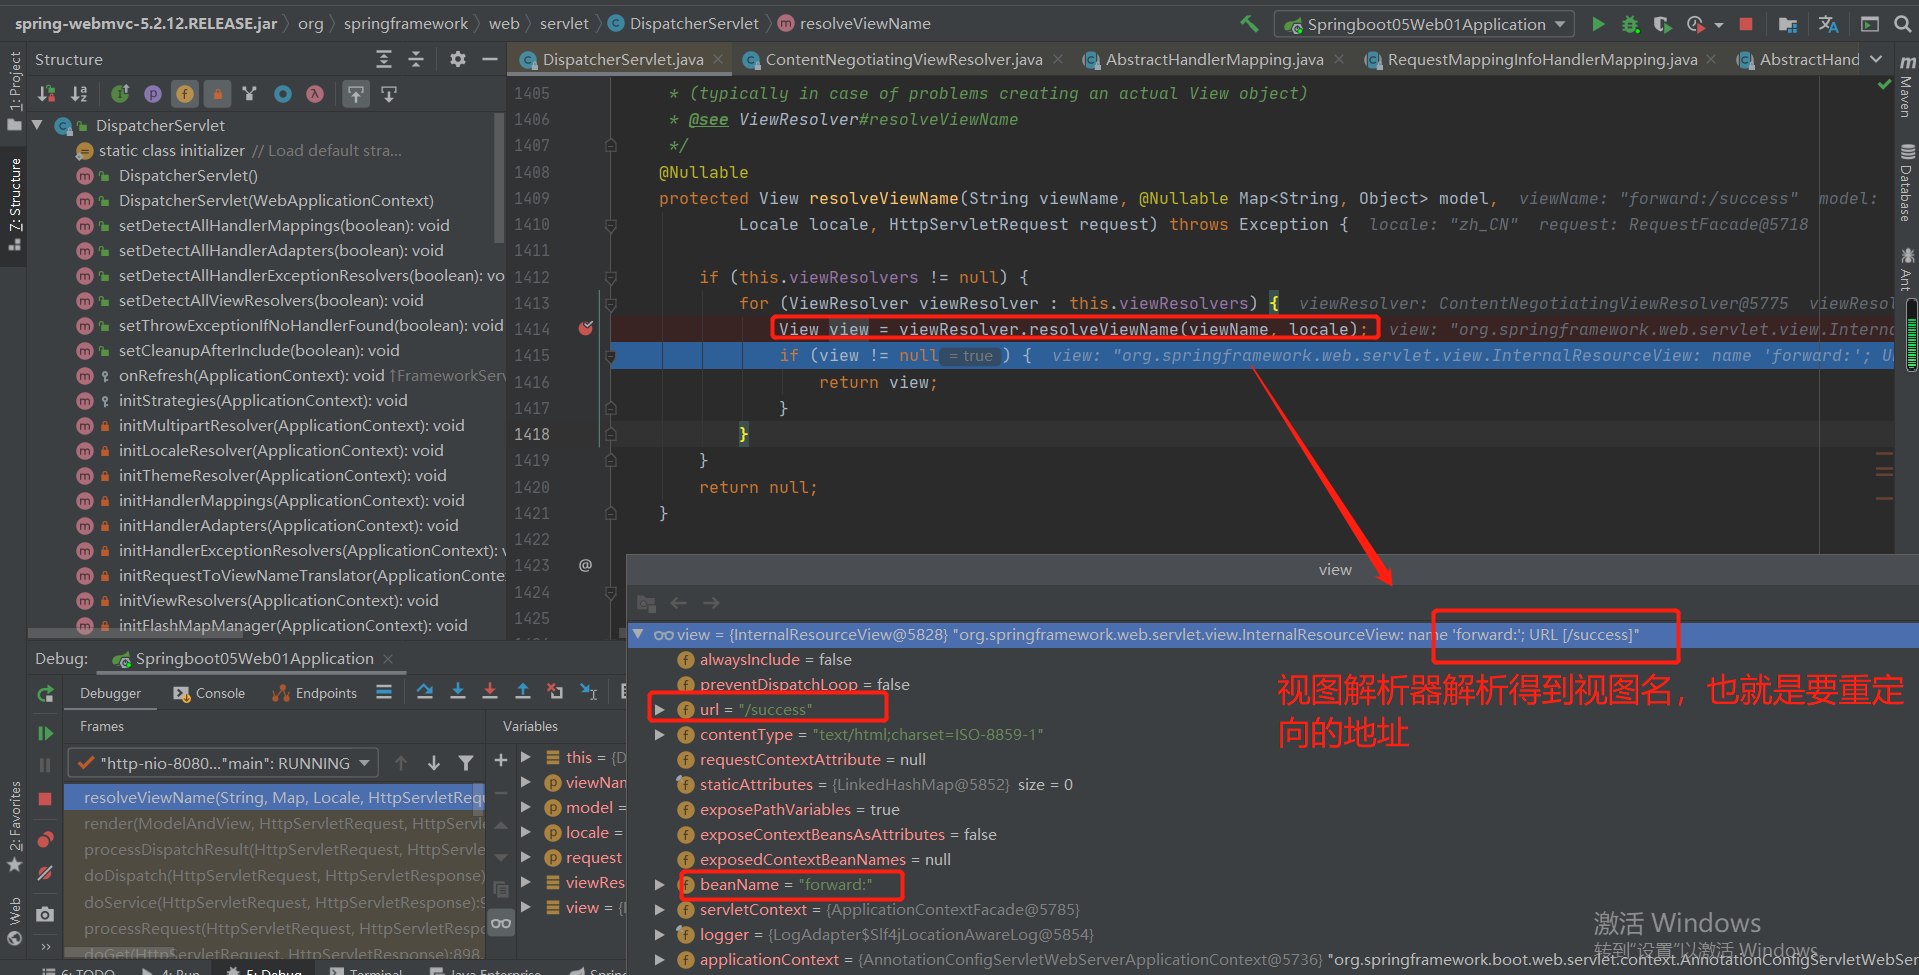Toggle Sort by Visibility in the Structure toolbar
The height and width of the screenshot is (975, 1919).
(x=47, y=94)
